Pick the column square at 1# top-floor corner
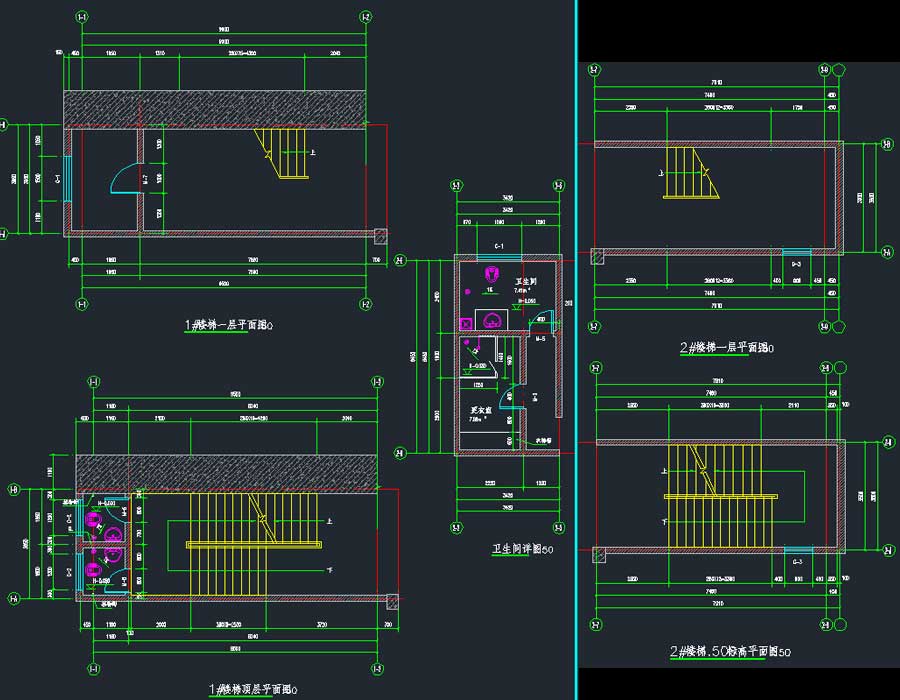This screenshot has width=900, height=700. coord(392,601)
